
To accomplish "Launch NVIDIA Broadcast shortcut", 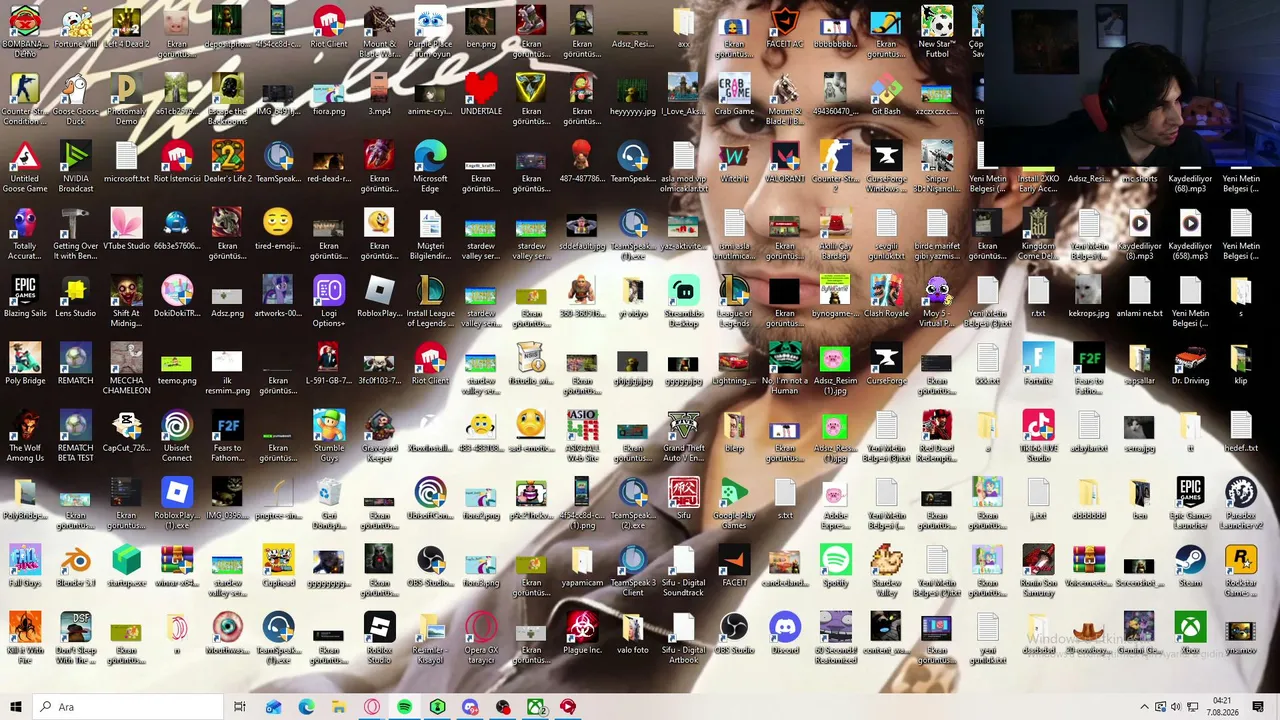I will pyautogui.click(x=76, y=167).
